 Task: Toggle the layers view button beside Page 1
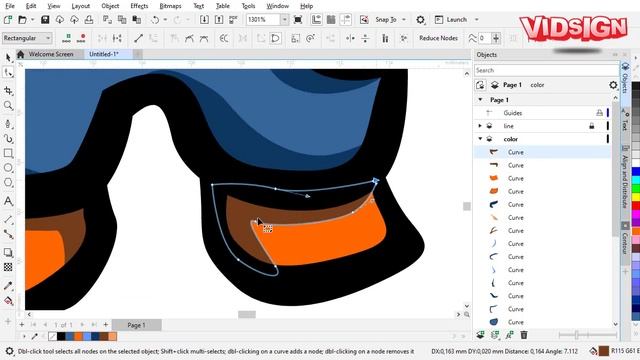tap(495, 85)
